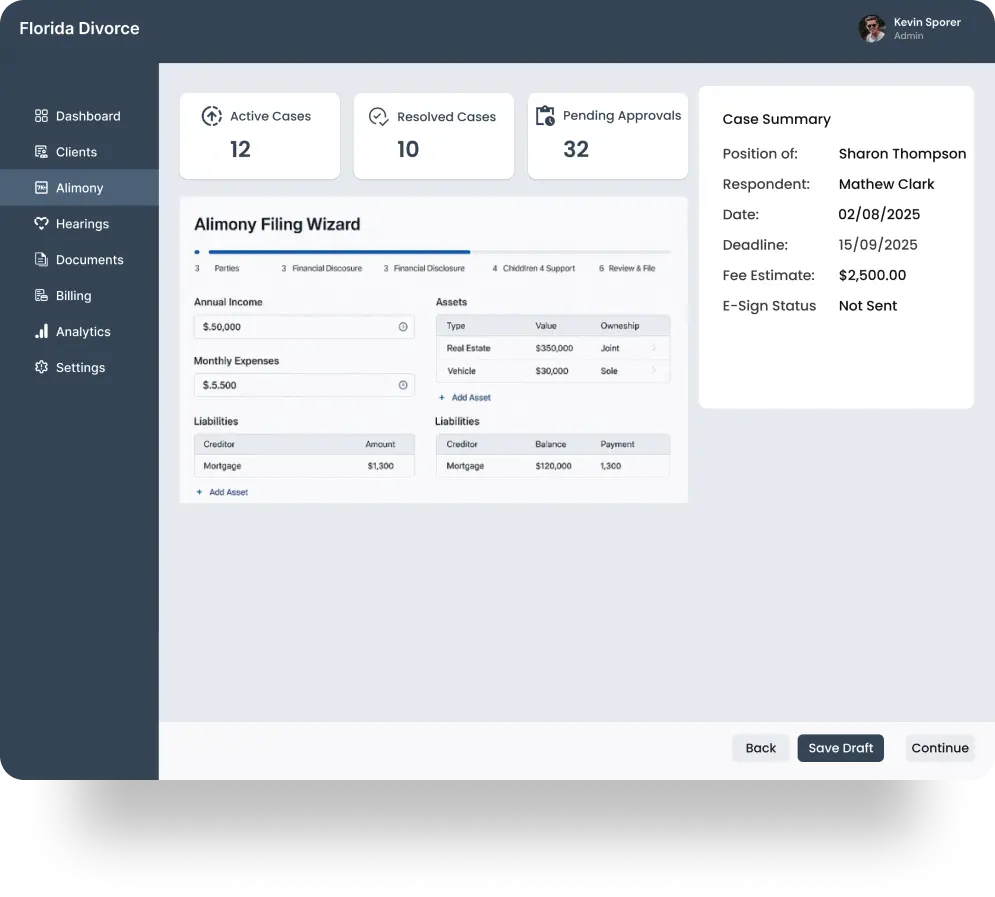Open Kevin Sporer profile avatar

pos(872,28)
